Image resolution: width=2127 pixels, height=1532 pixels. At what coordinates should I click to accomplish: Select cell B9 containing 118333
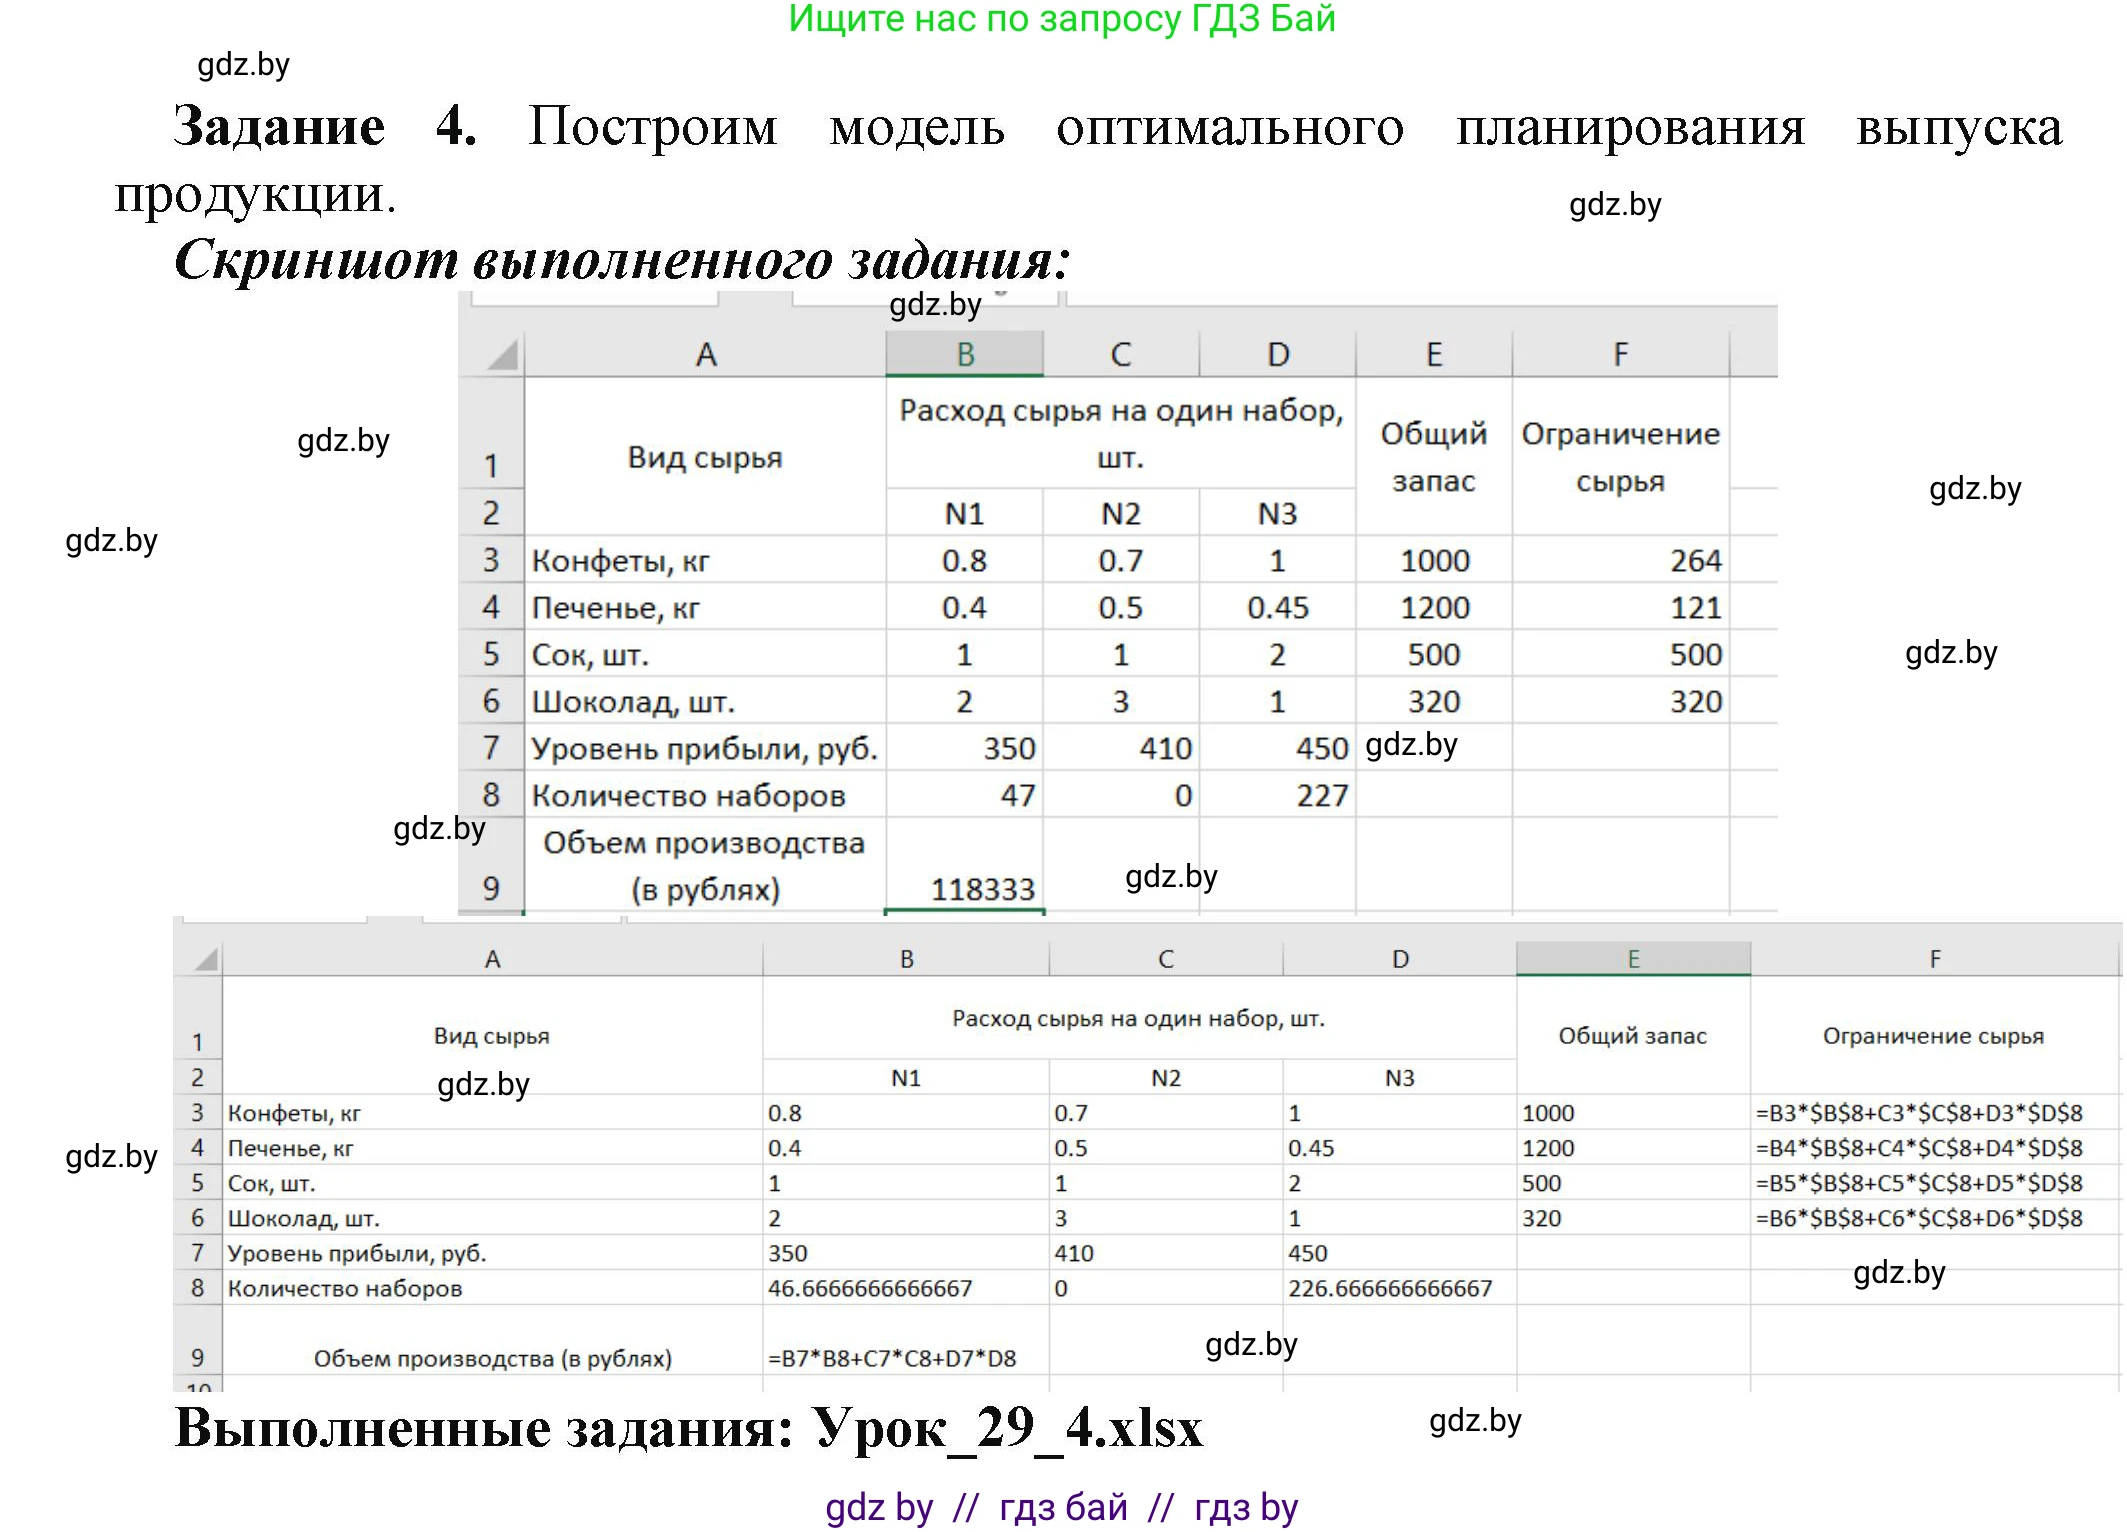965,886
